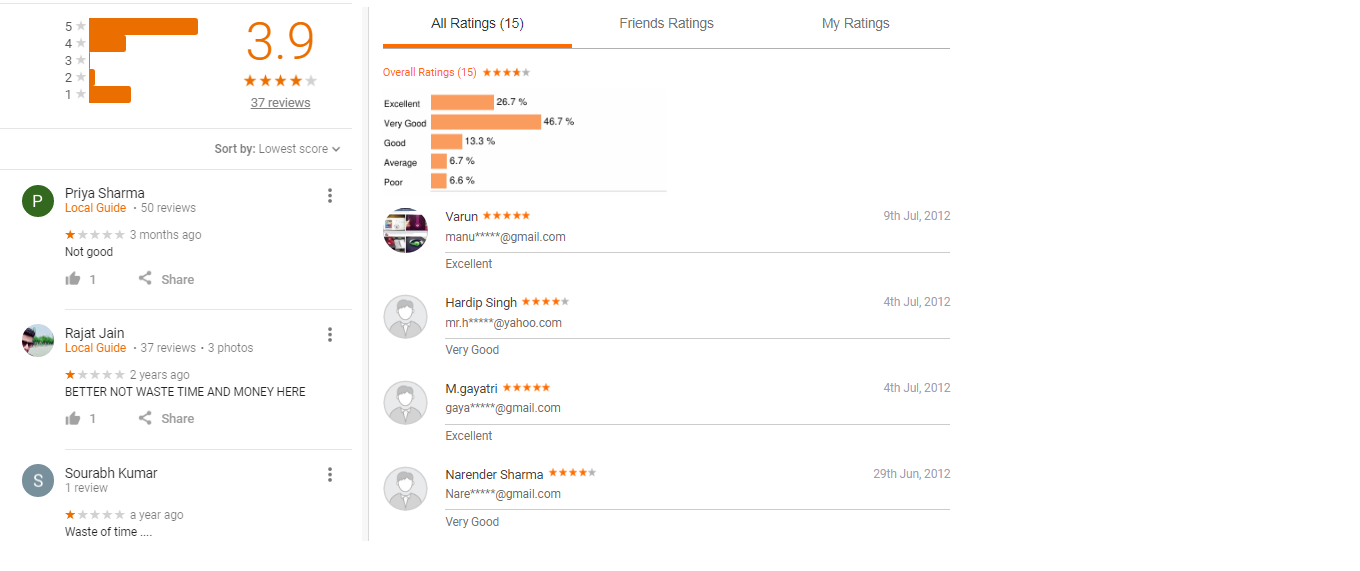Switch to the Friends Ratings tab
The width and height of the screenshot is (1360, 571).
(666, 24)
